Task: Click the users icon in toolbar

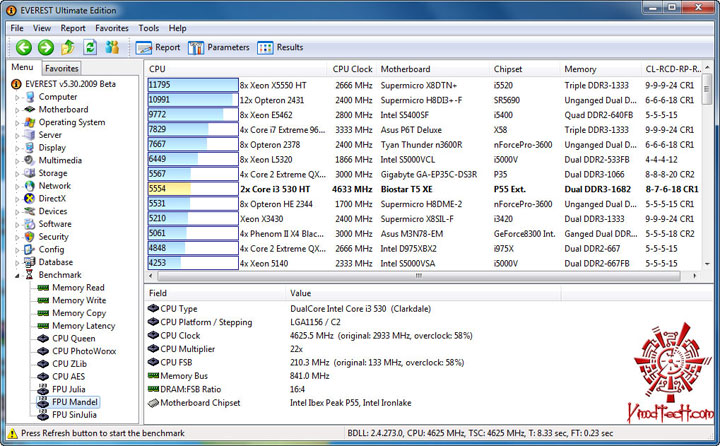Action: 112,47
